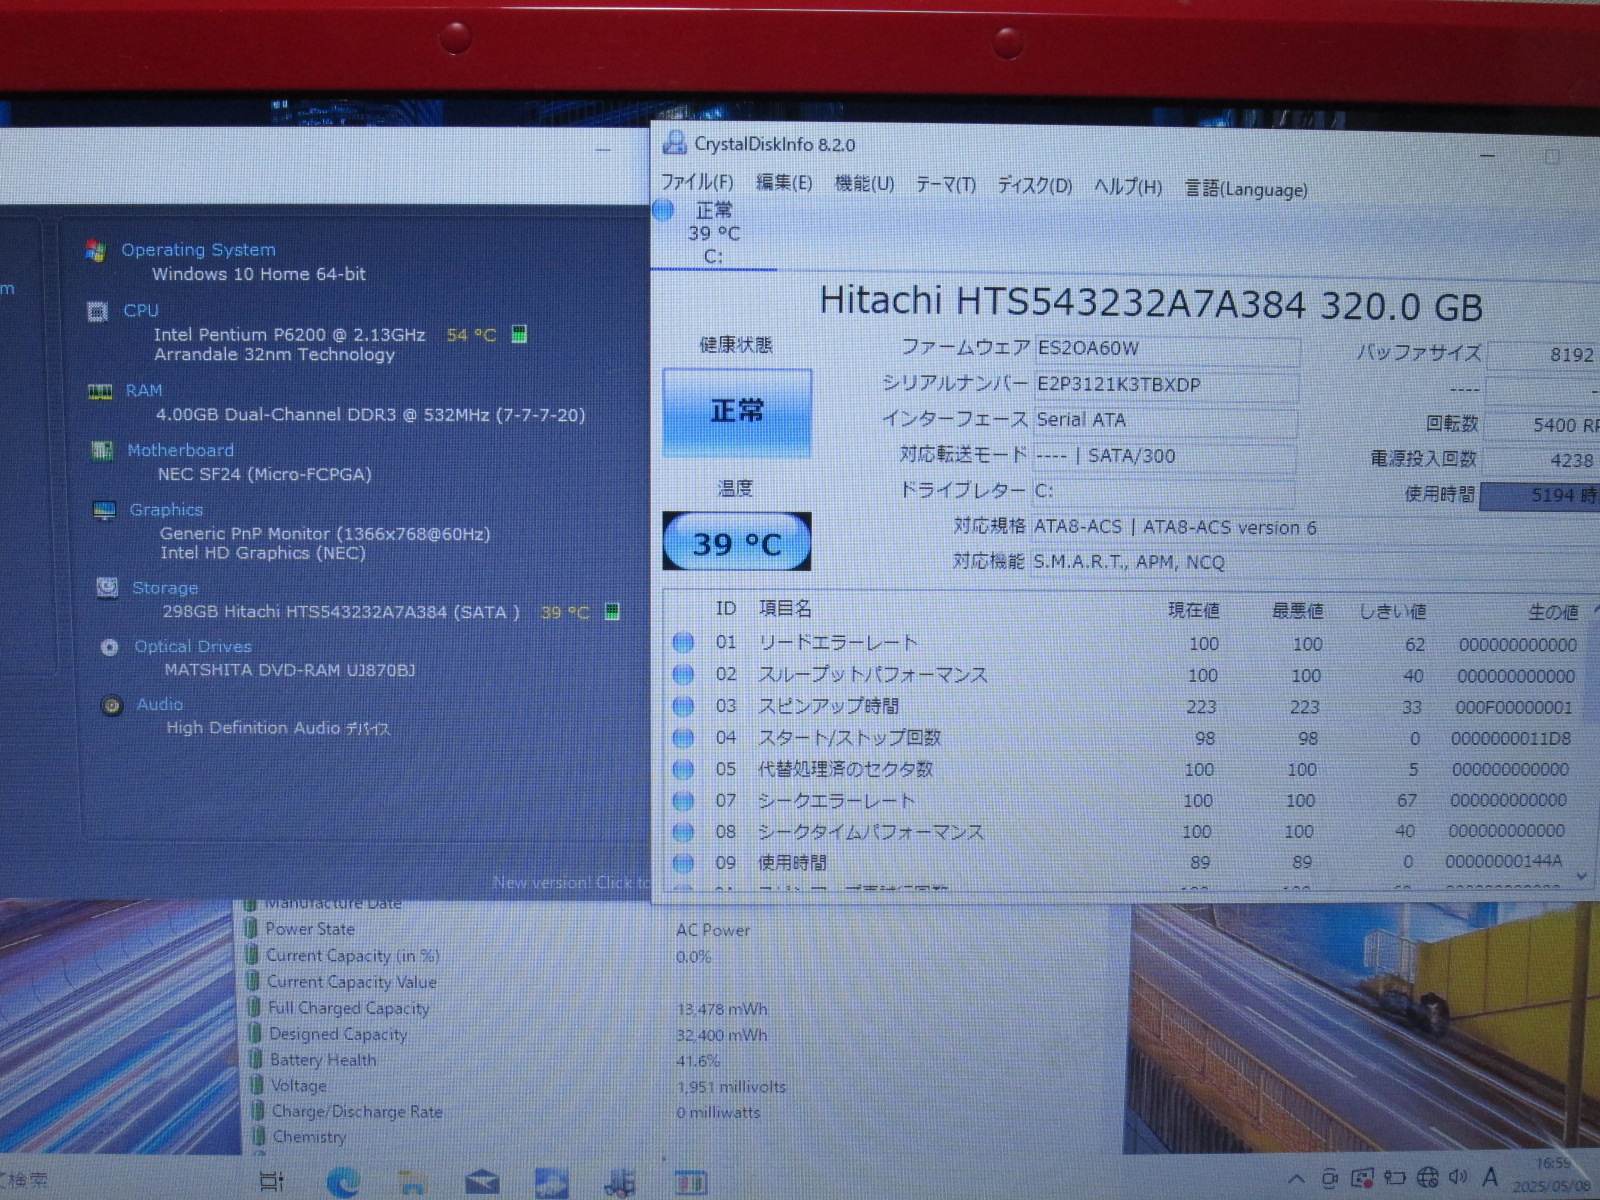Select SMART row 05 代替処理済のセクタ数

pyautogui.click(x=1126, y=769)
